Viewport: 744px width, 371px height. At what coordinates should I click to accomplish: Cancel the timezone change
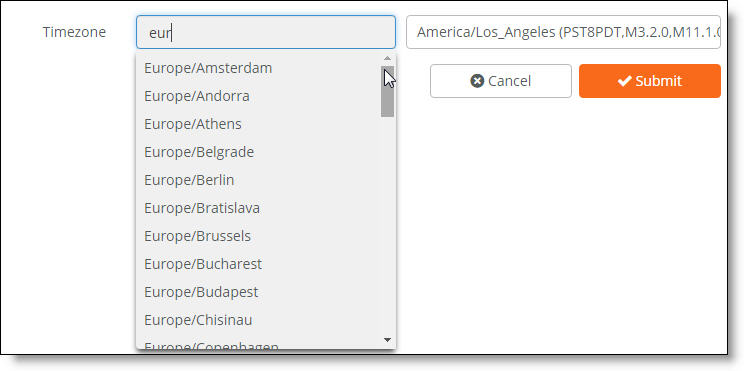501,81
